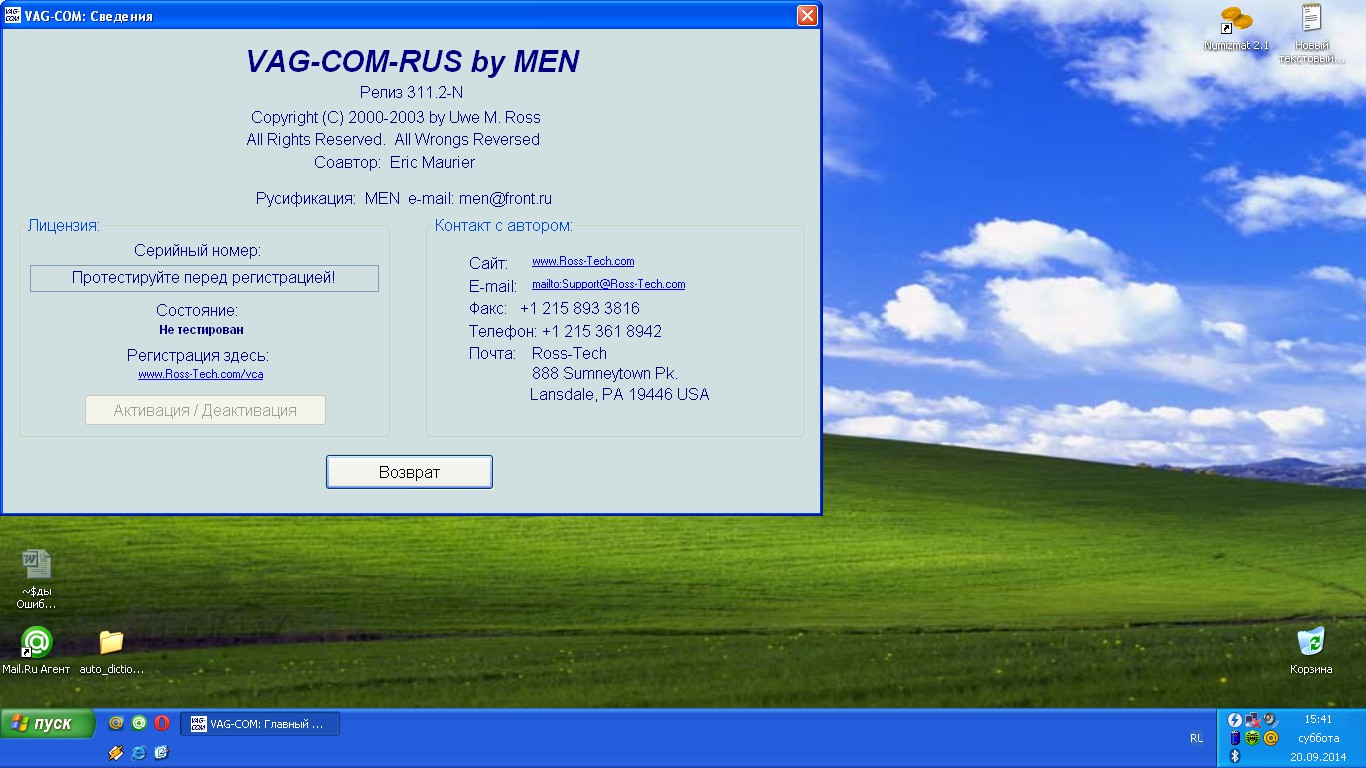Click the RL language indicator

[x=1196, y=738]
